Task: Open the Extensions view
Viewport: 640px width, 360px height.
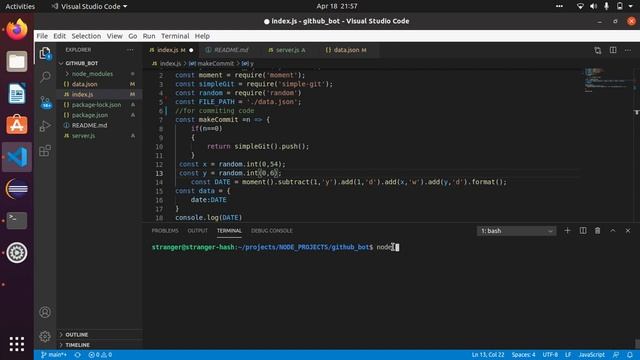Action: (45, 151)
